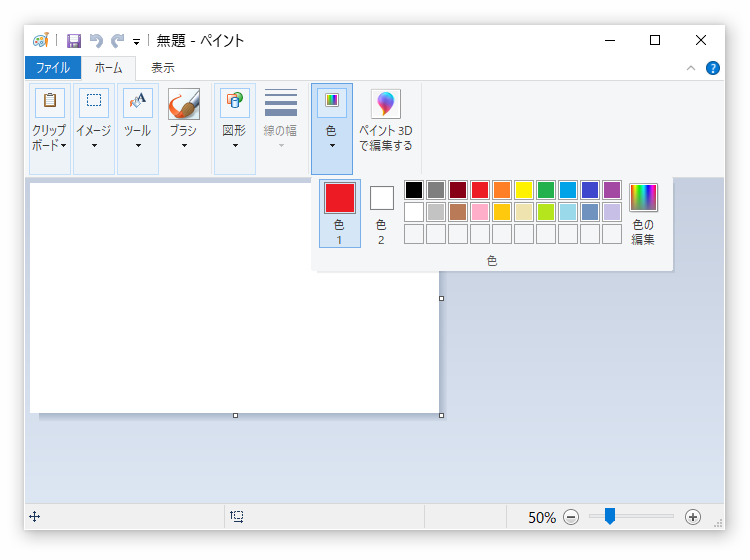The height and width of the screenshot is (560, 750).
Task: Pick the light yellow cream swatch
Action: 524,212
